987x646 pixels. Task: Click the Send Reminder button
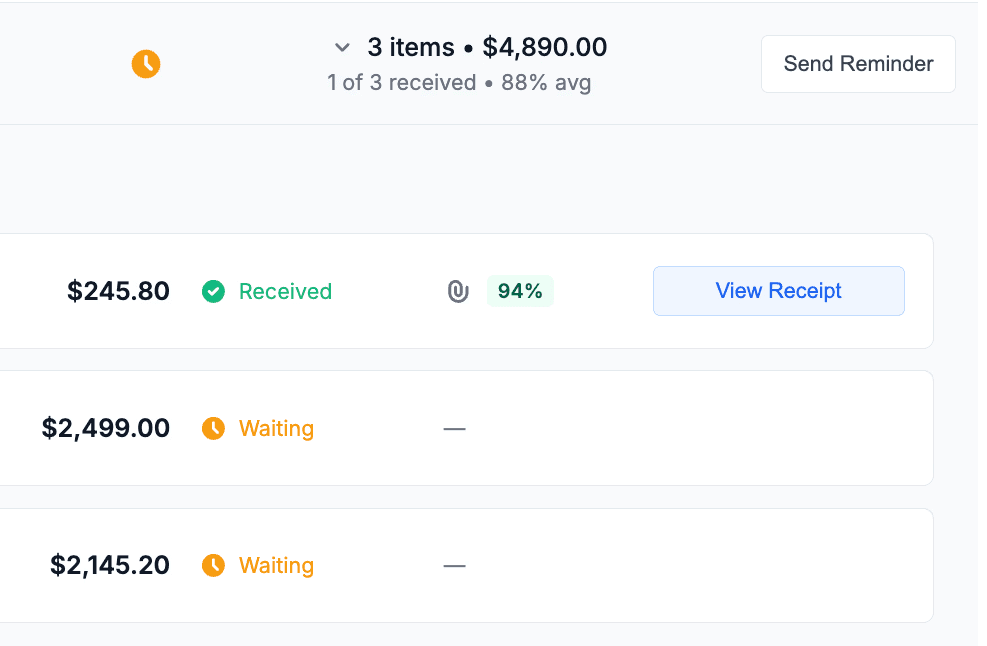(x=858, y=64)
